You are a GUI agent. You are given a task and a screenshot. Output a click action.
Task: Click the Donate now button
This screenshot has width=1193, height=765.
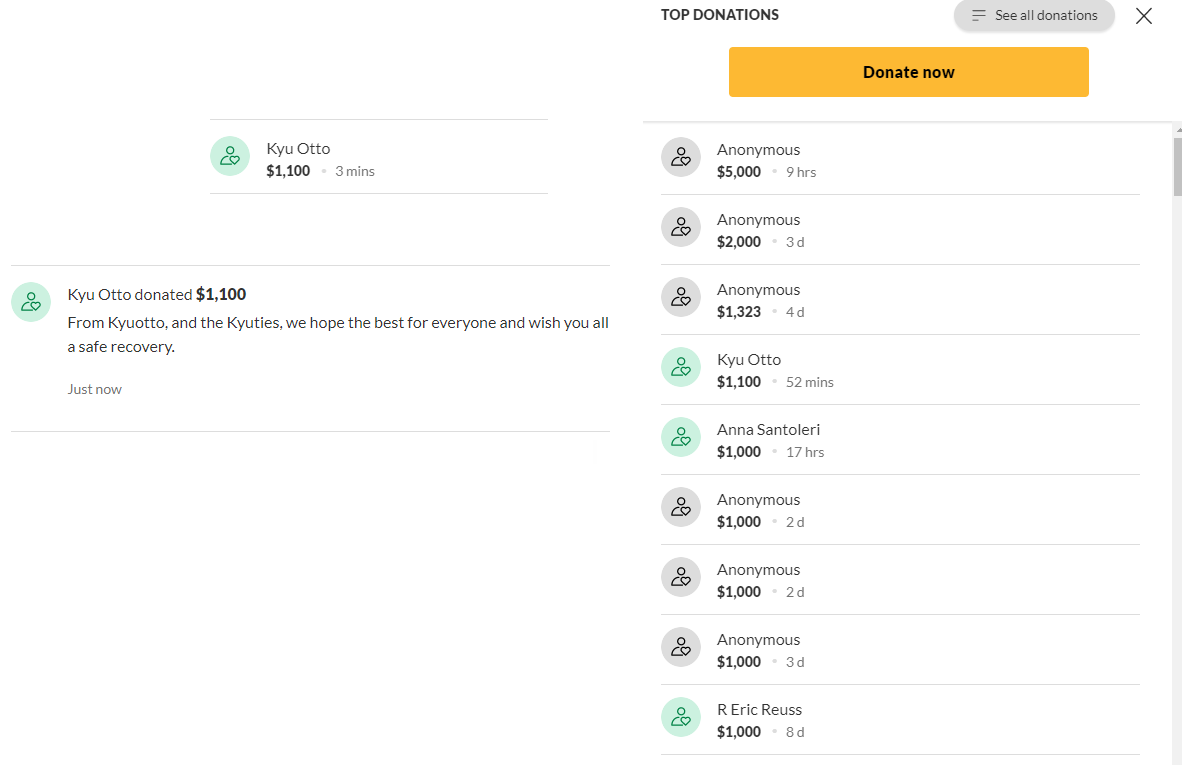click(908, 72)
